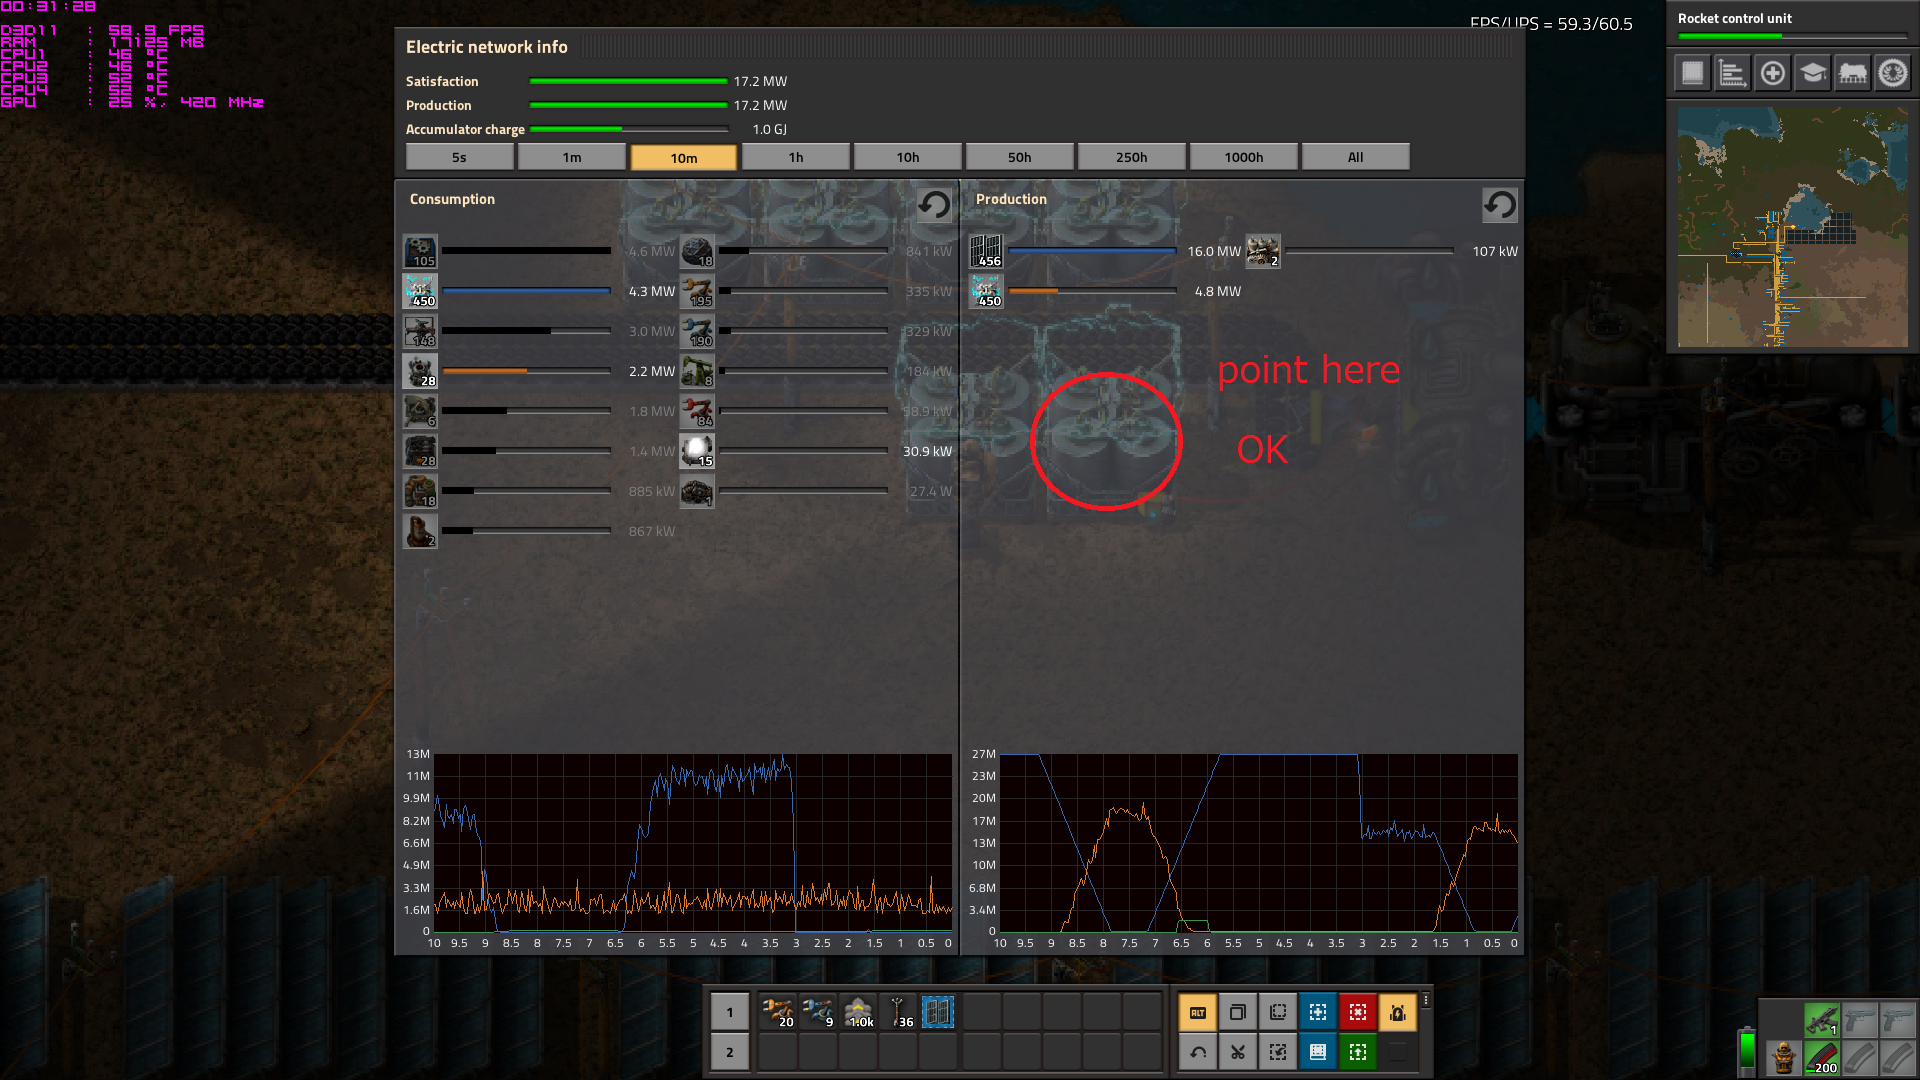The image size is (1920, 1080).
Task: Select the green upgrade planner tool
Action: pos(1357,1052)
